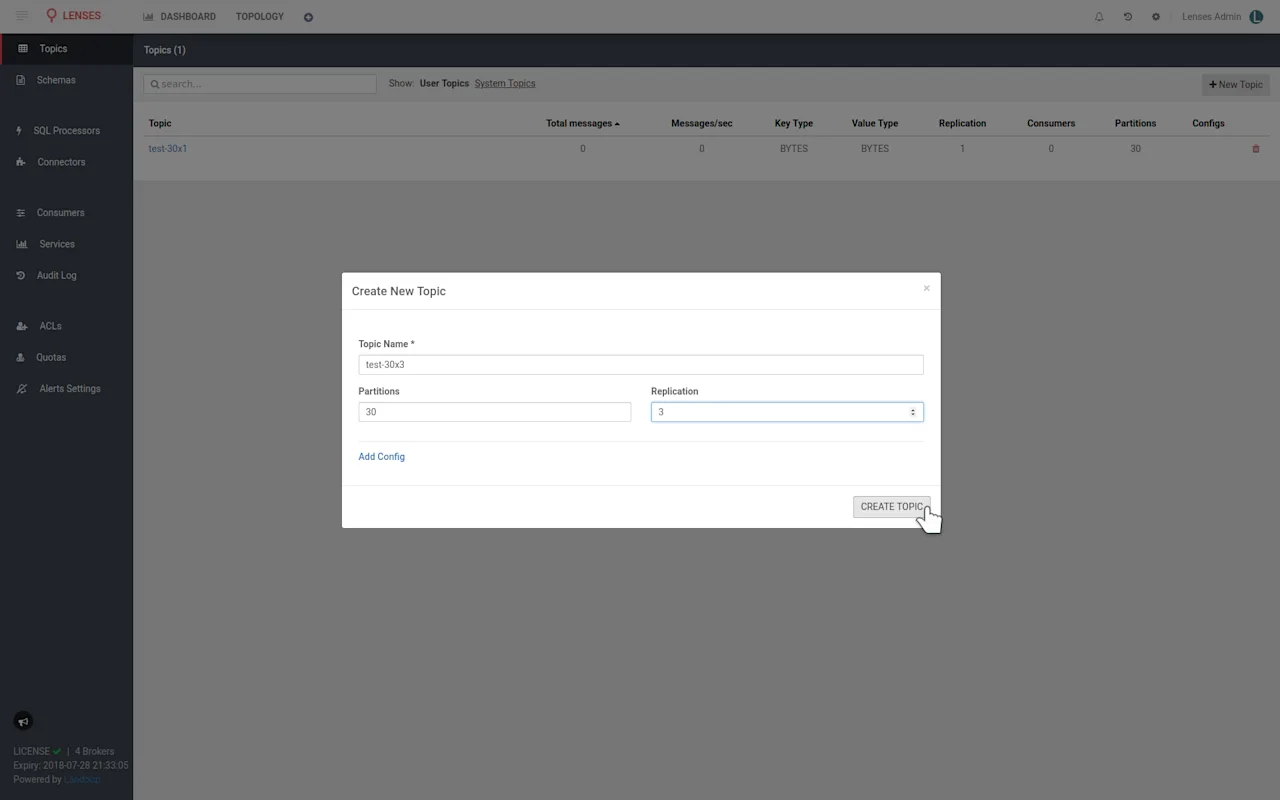Click the Topic Name input field
Screen dimensions: 1280x800
tap(641, 365)
